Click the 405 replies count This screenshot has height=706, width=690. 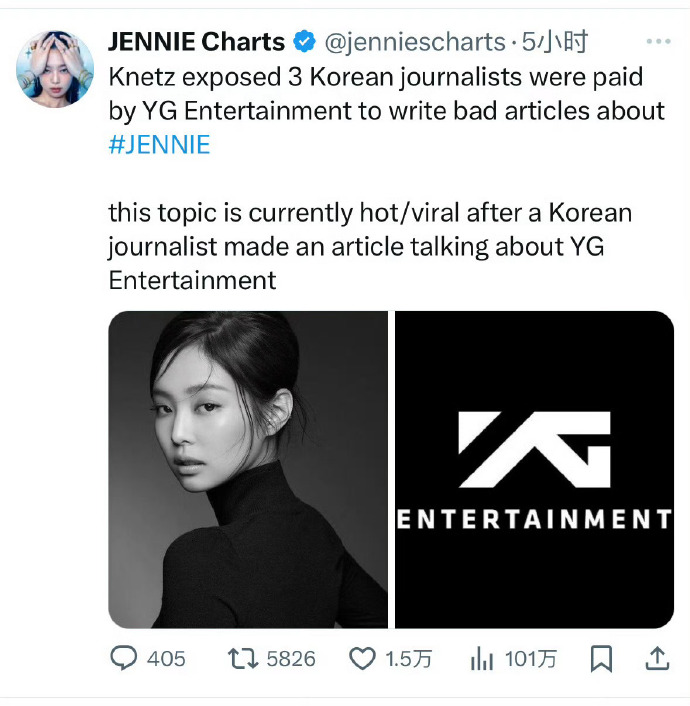tap(166, 658)
